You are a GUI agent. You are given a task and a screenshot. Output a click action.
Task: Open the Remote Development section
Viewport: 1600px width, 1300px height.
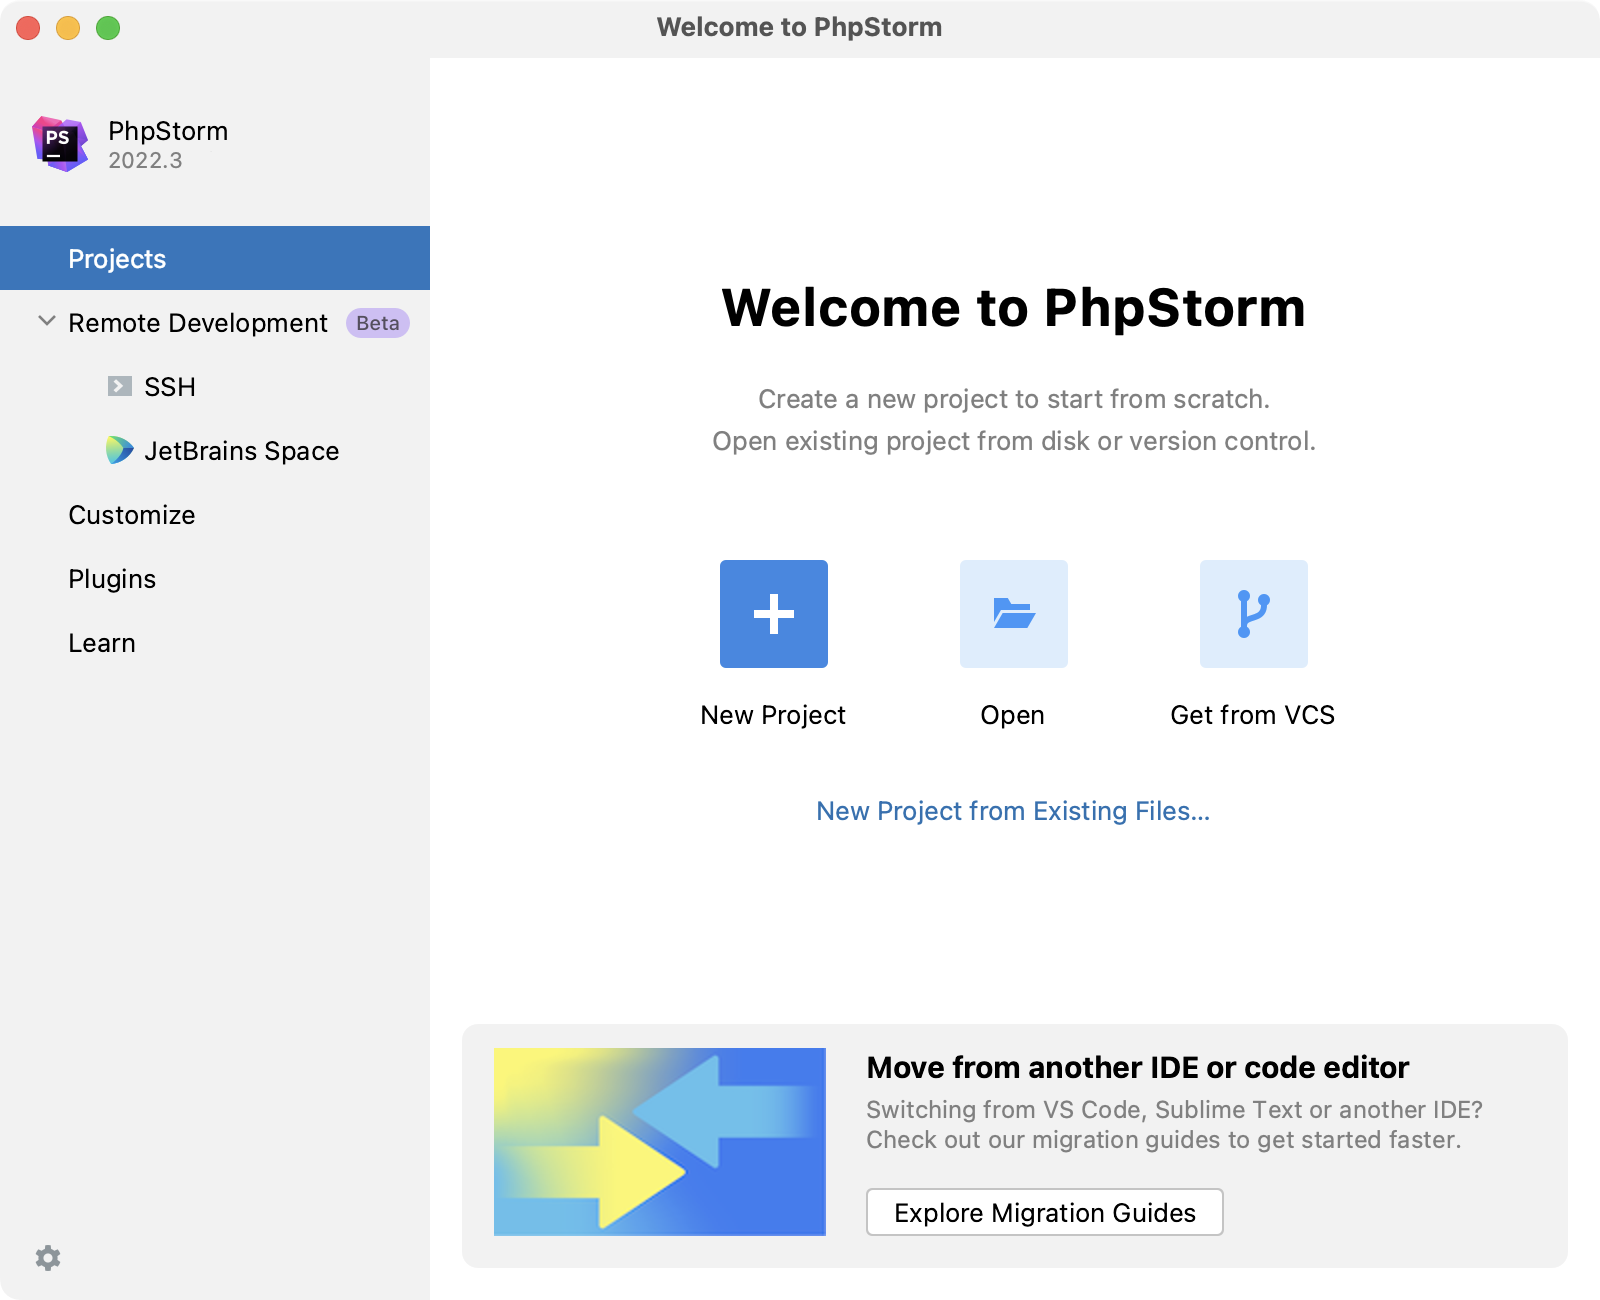tap(215, 322)
